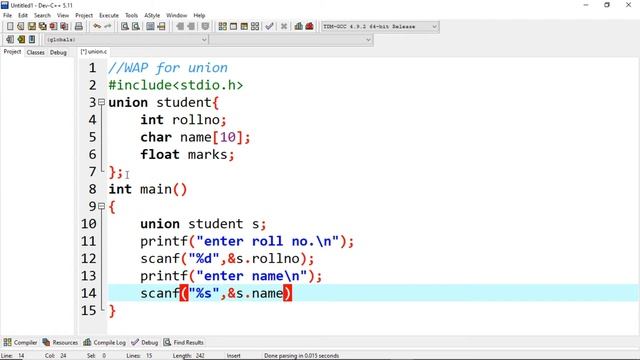This screenshot has height=360, width=640.
Task: Click the Rebuild All toolbar icon
Action: (x=255, y=27)
